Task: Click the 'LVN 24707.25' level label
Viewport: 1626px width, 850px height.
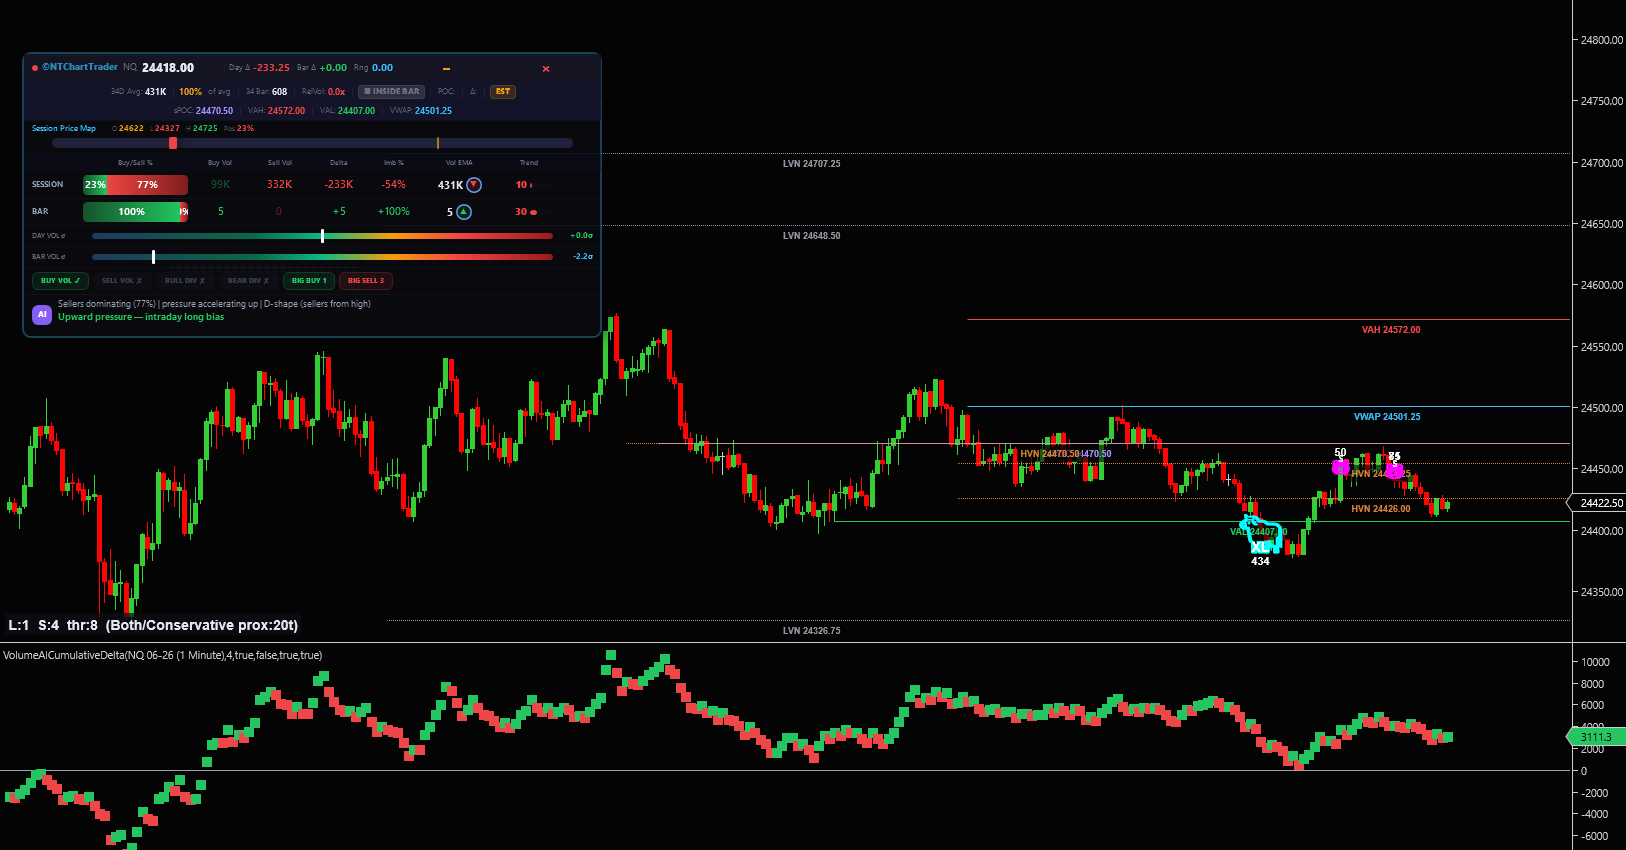Action: pyautogui.click(x=812, y=164)
